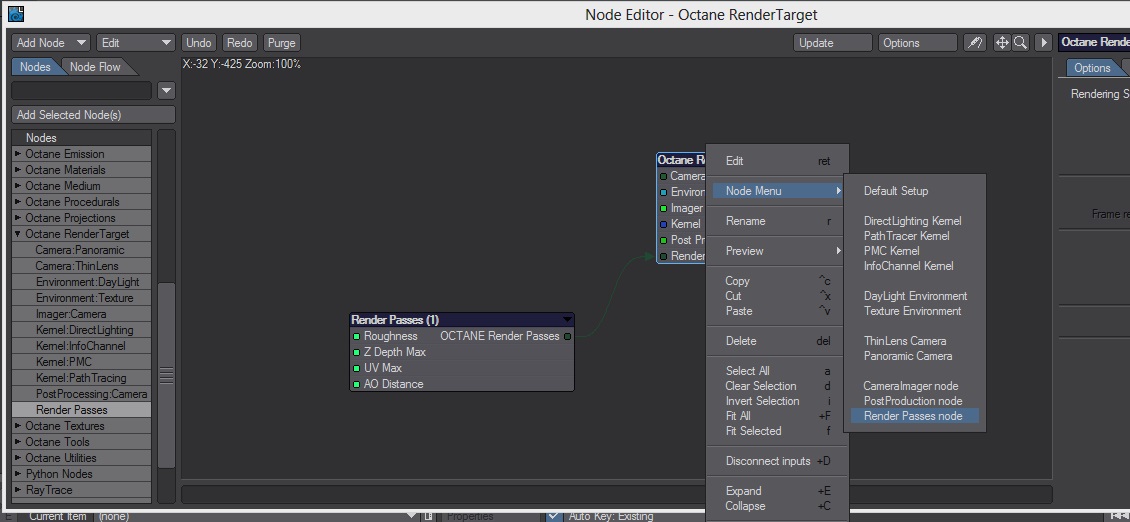Choose DayLight Environment from submenu
This screenshot has height=522, width=1130.
coord(915,296)
